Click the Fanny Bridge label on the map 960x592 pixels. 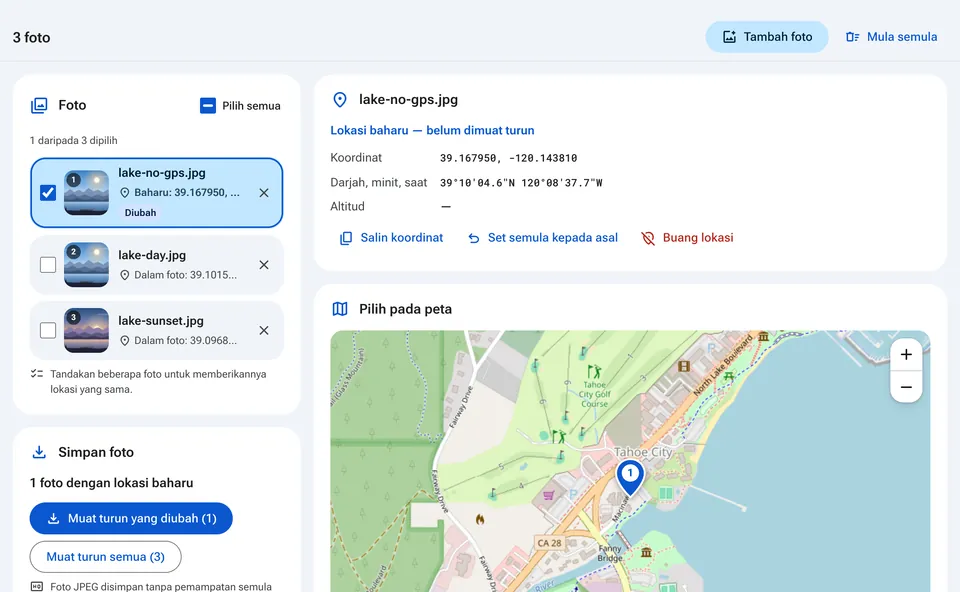[610, 553]
